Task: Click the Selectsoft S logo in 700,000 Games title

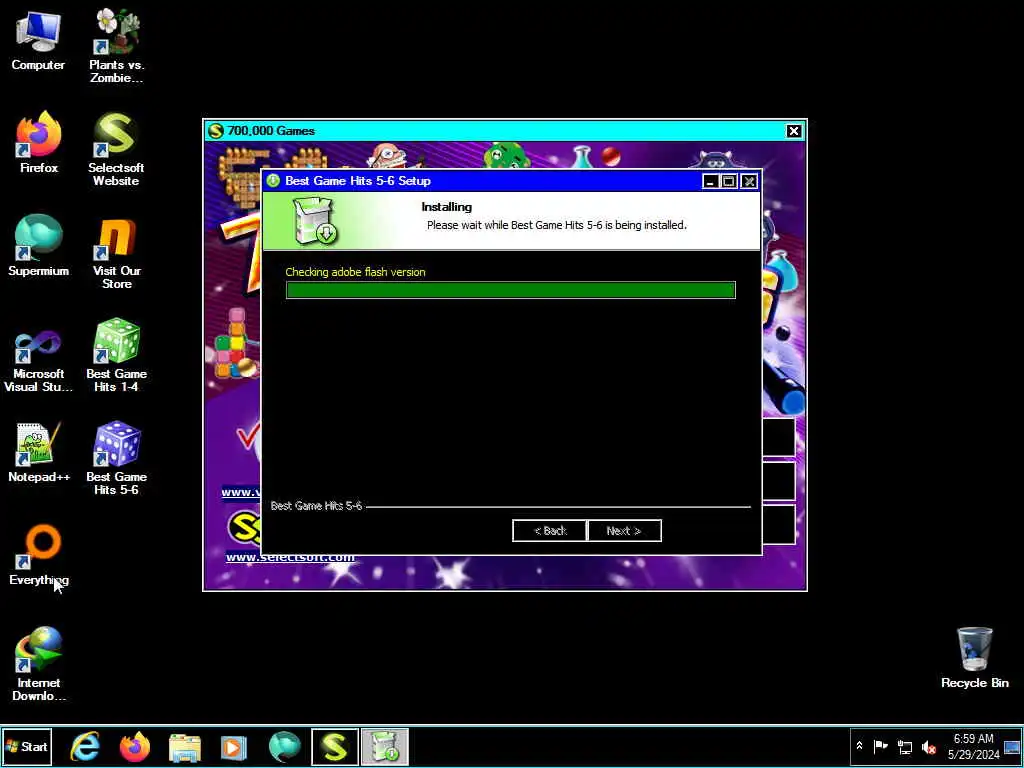Action: 216,131
